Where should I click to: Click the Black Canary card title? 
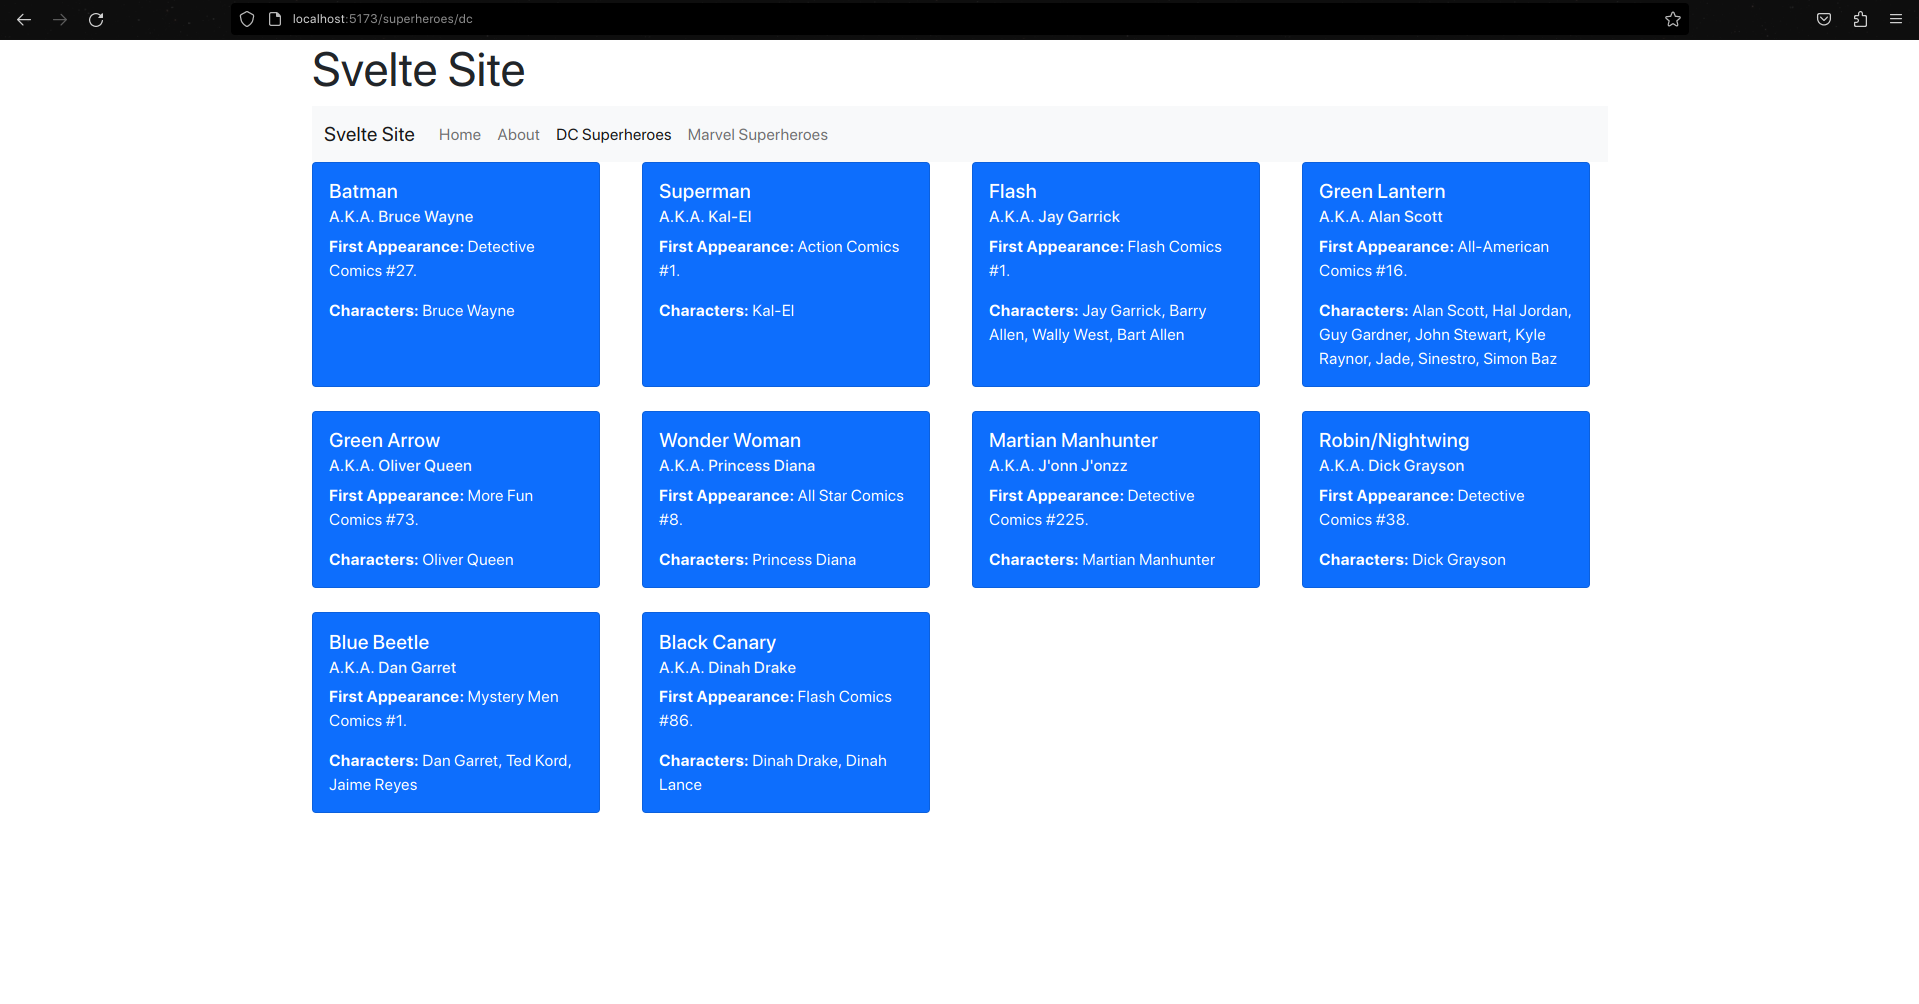pyautogui.click(x=717, y=642)
